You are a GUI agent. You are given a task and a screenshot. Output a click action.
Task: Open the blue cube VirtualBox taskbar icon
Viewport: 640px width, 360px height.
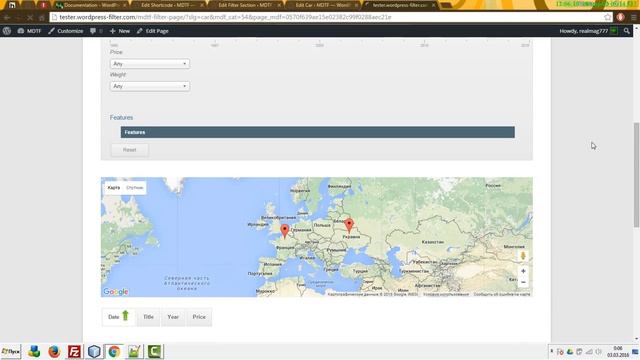click(94, 351)
